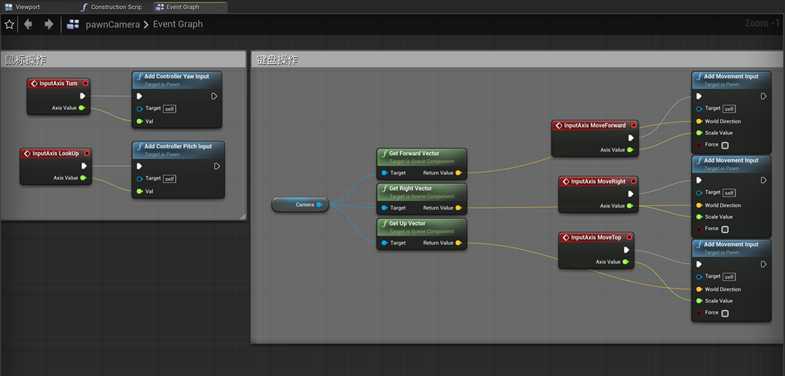
Task: Click the resize grip of the 鼠标操作 comment box
Action: (242, 216)
